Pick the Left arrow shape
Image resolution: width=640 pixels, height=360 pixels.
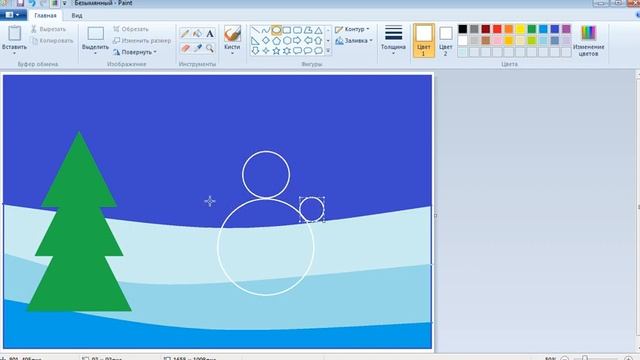(x=308, y=40)
